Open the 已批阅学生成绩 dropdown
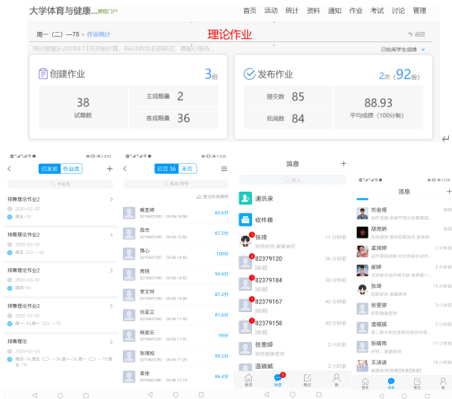 click(403, 50)
